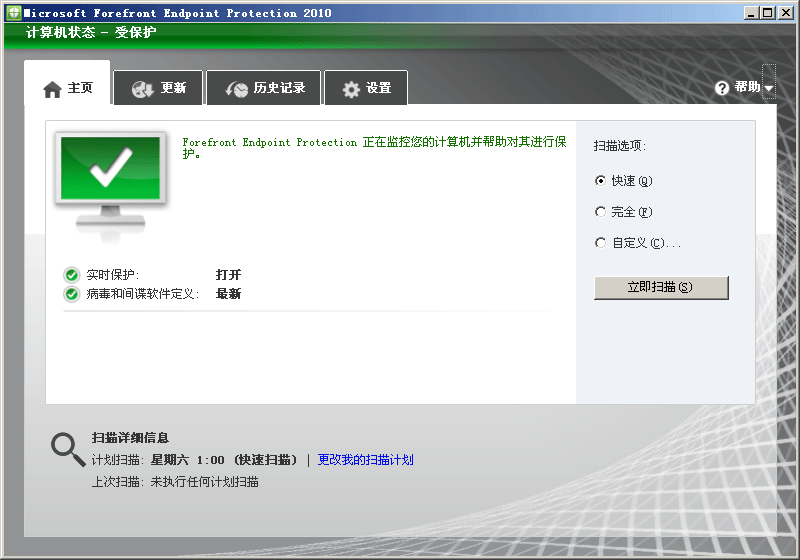Click the magnifying glass scan details icon
This screenshot has width=800, height=560.
[x=68, y=450]
